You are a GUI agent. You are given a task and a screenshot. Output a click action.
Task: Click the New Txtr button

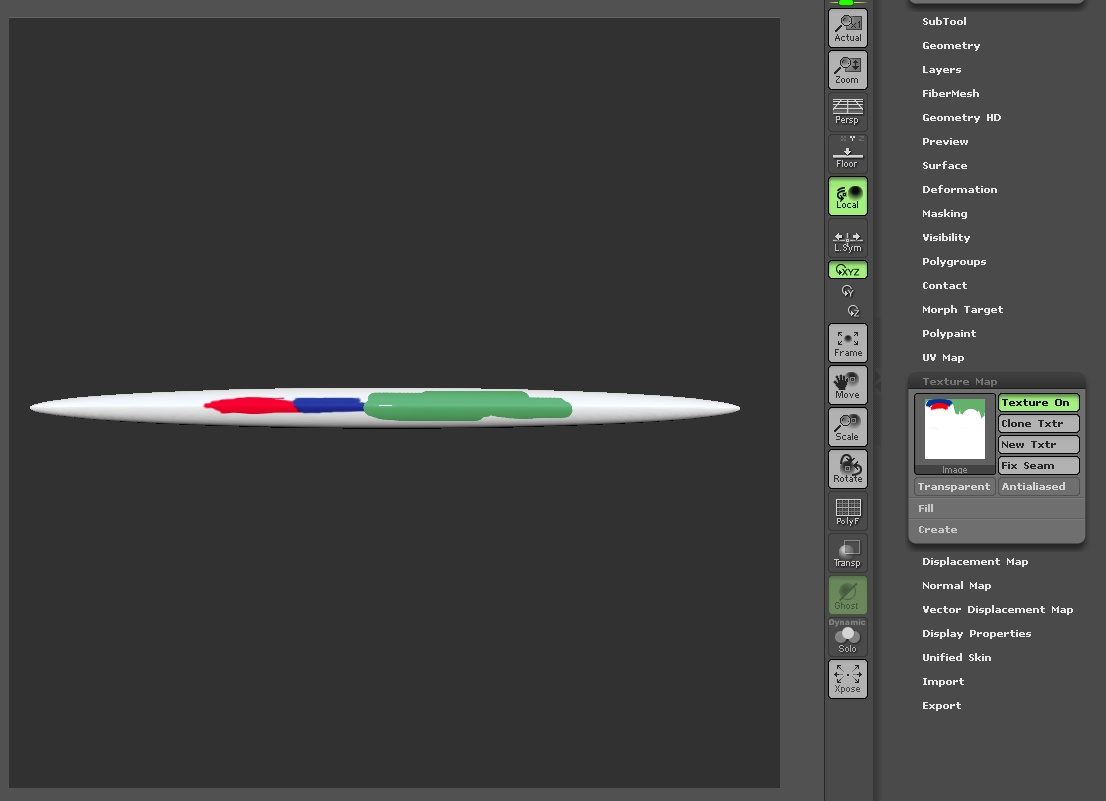pos(1038,444)
